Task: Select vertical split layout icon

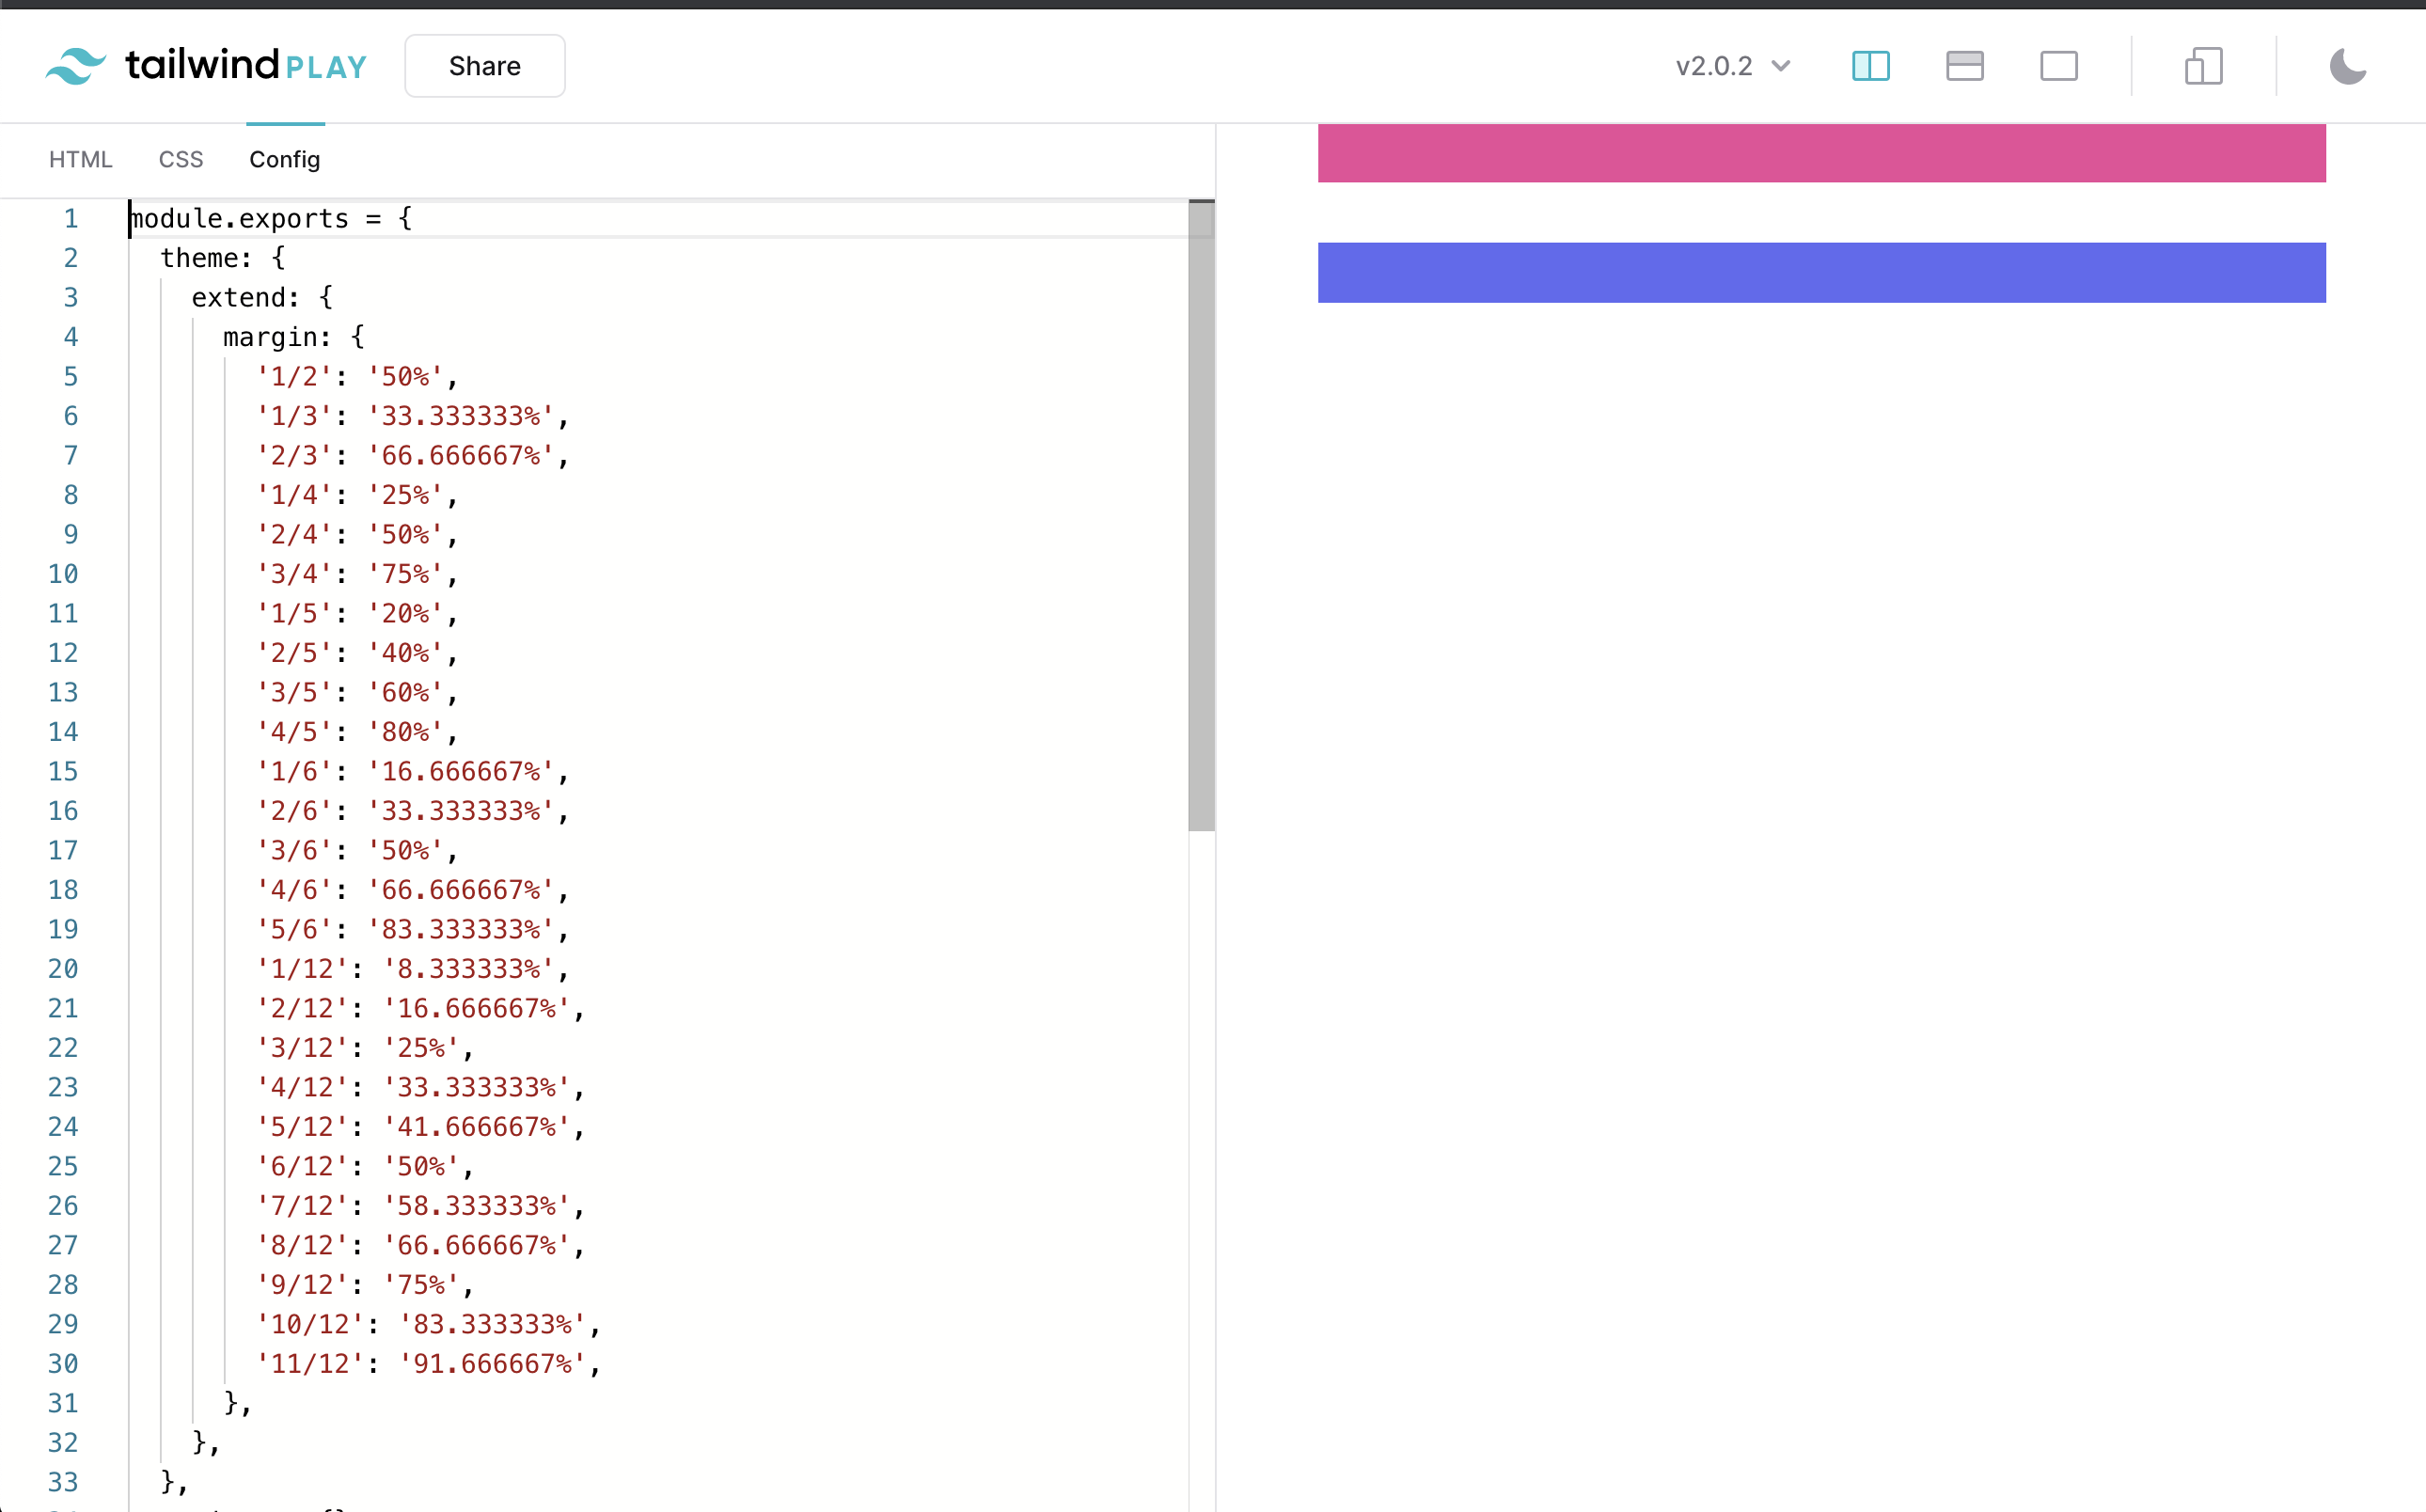Action: click(1870, 66)
